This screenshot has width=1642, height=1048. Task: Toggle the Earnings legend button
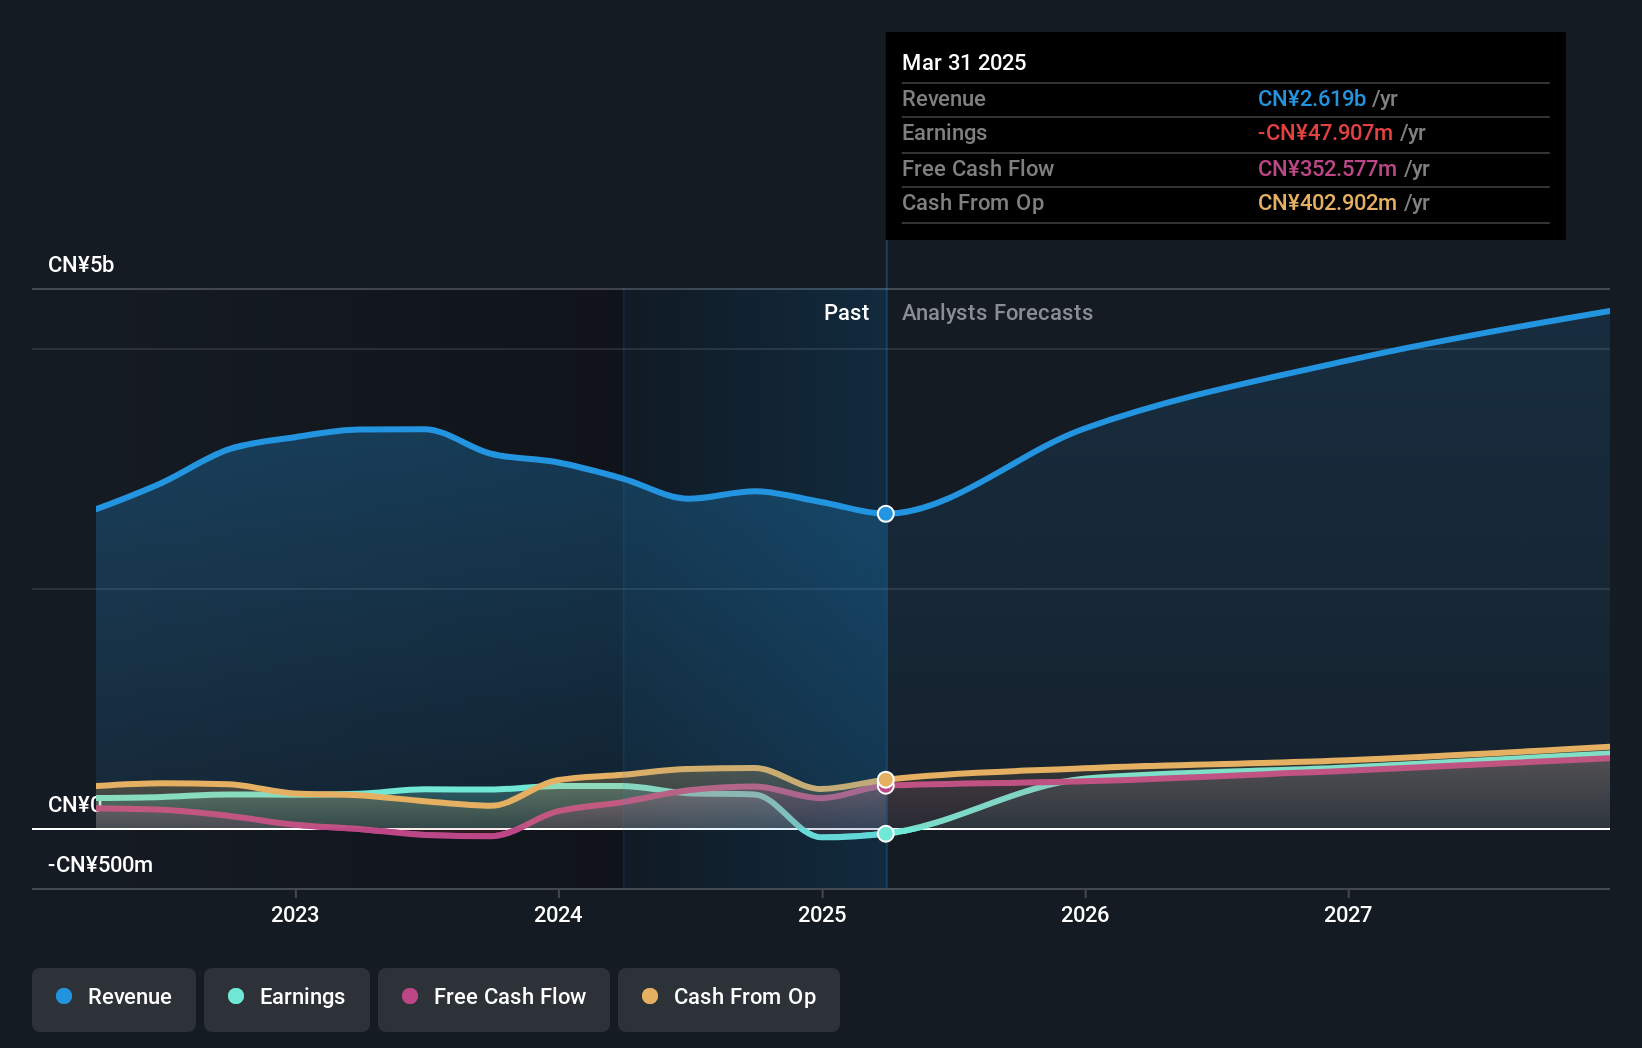[x=287, y=999]
